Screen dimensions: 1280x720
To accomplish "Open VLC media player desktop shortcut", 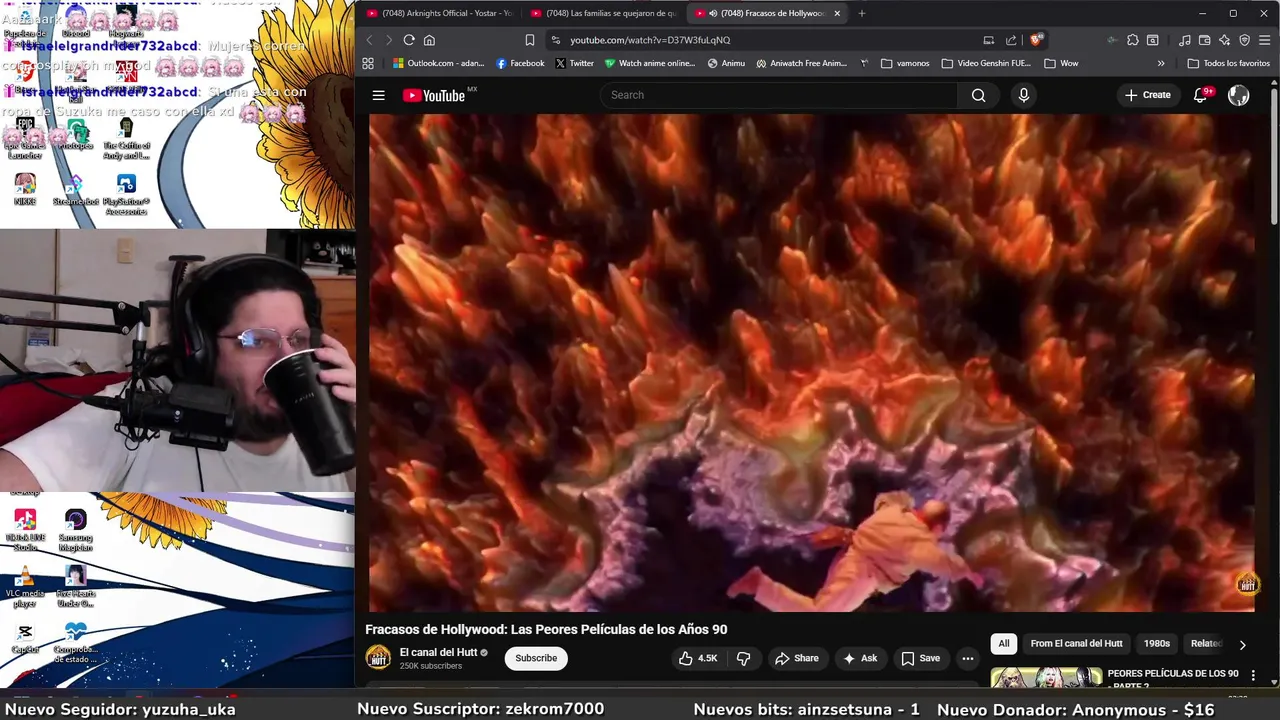I will point(25,587).
